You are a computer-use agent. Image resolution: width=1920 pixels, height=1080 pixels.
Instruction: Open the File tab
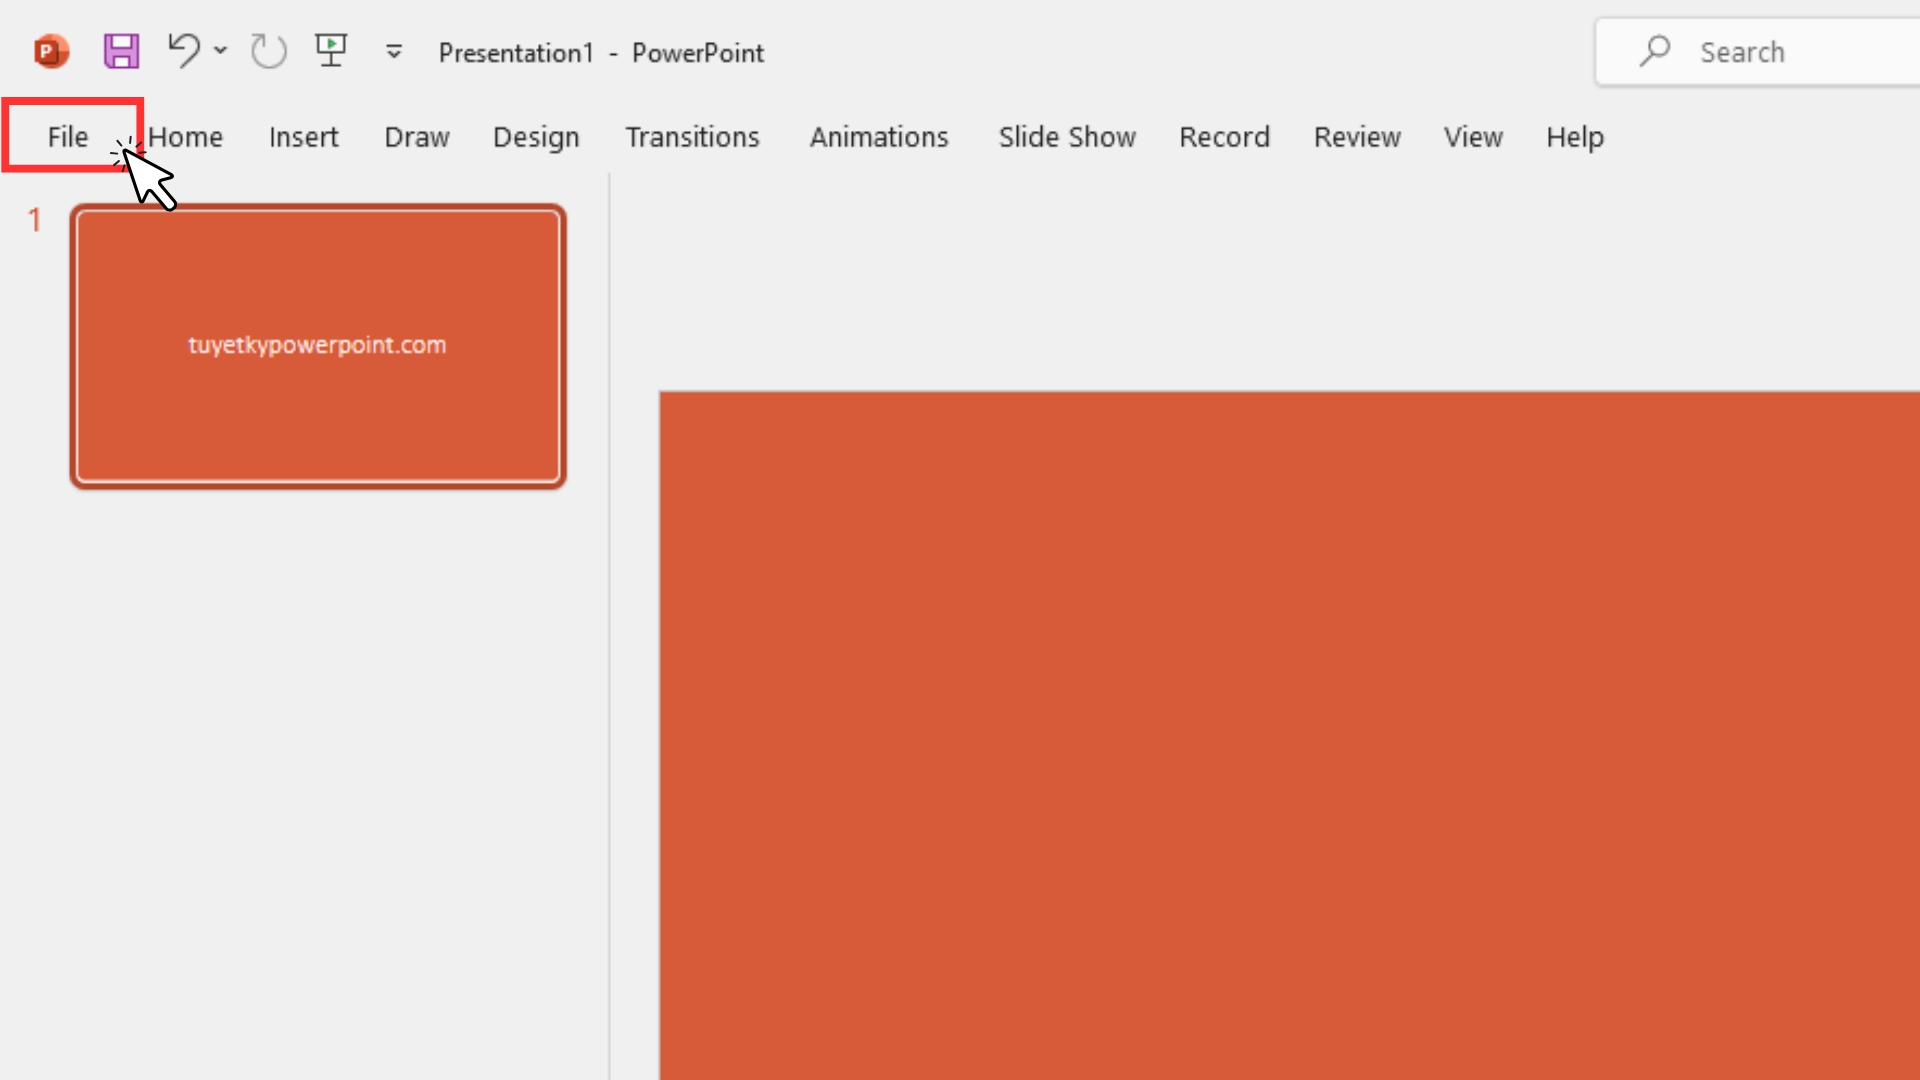click(x=68, y=137)
